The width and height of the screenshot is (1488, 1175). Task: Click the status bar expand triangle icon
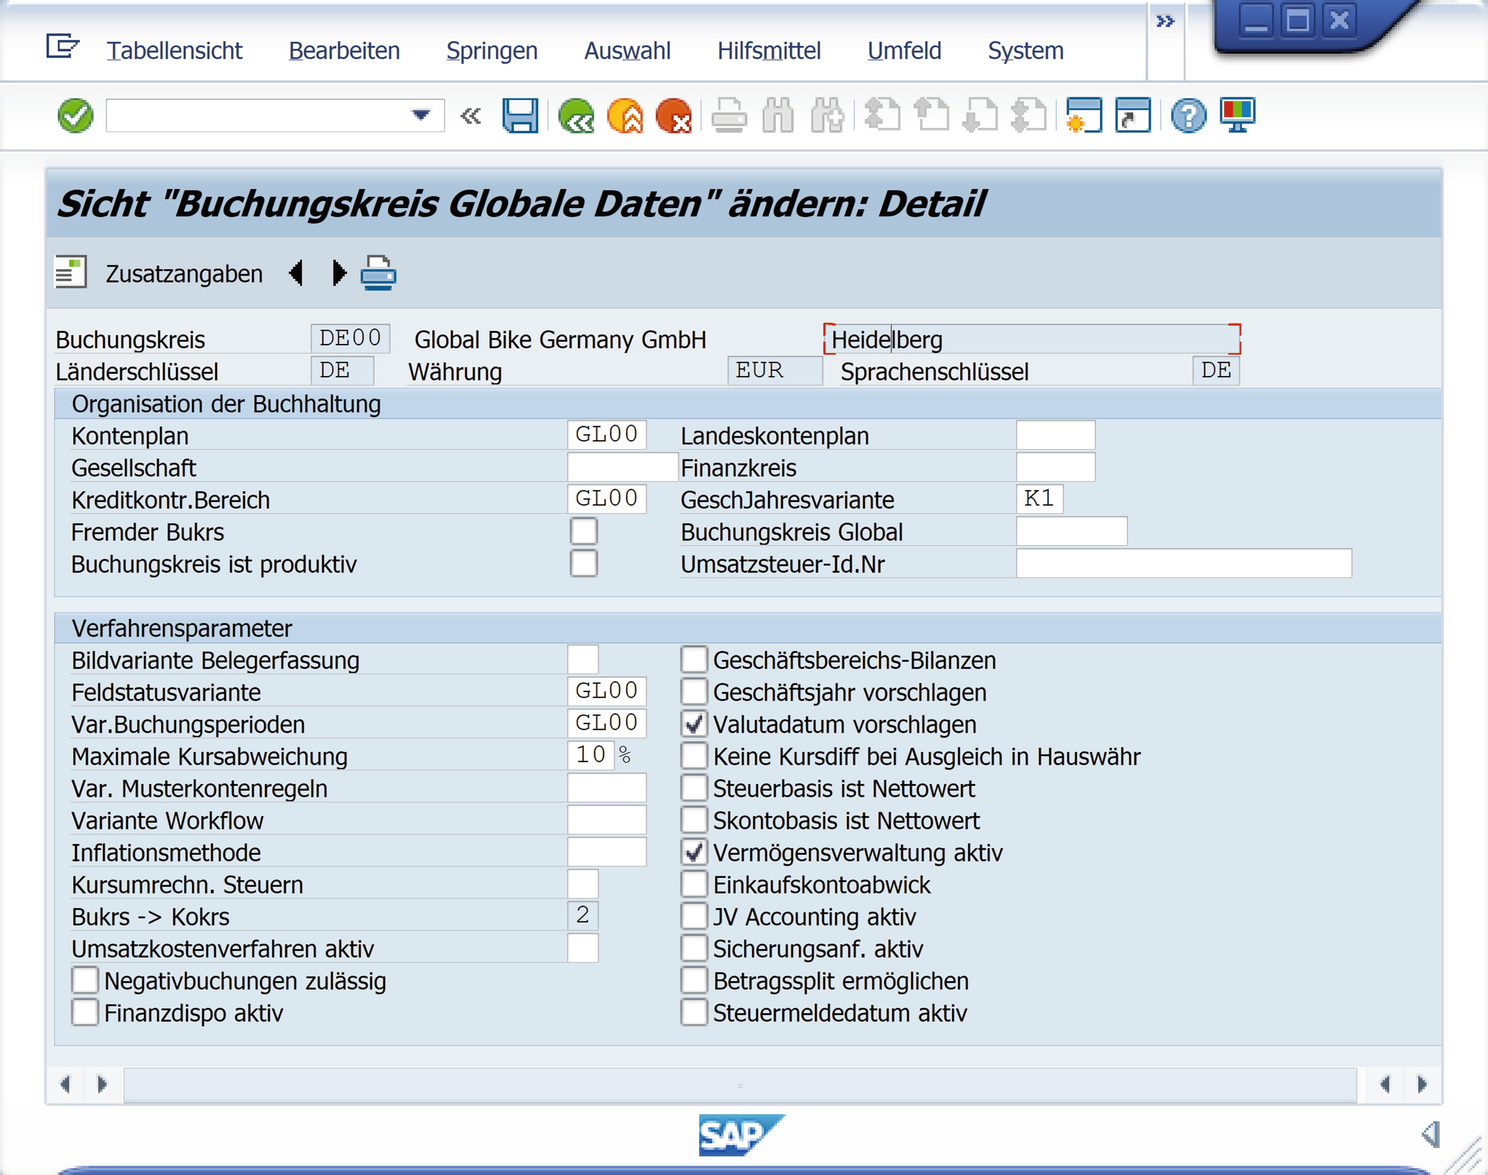click(1431, 1133)
